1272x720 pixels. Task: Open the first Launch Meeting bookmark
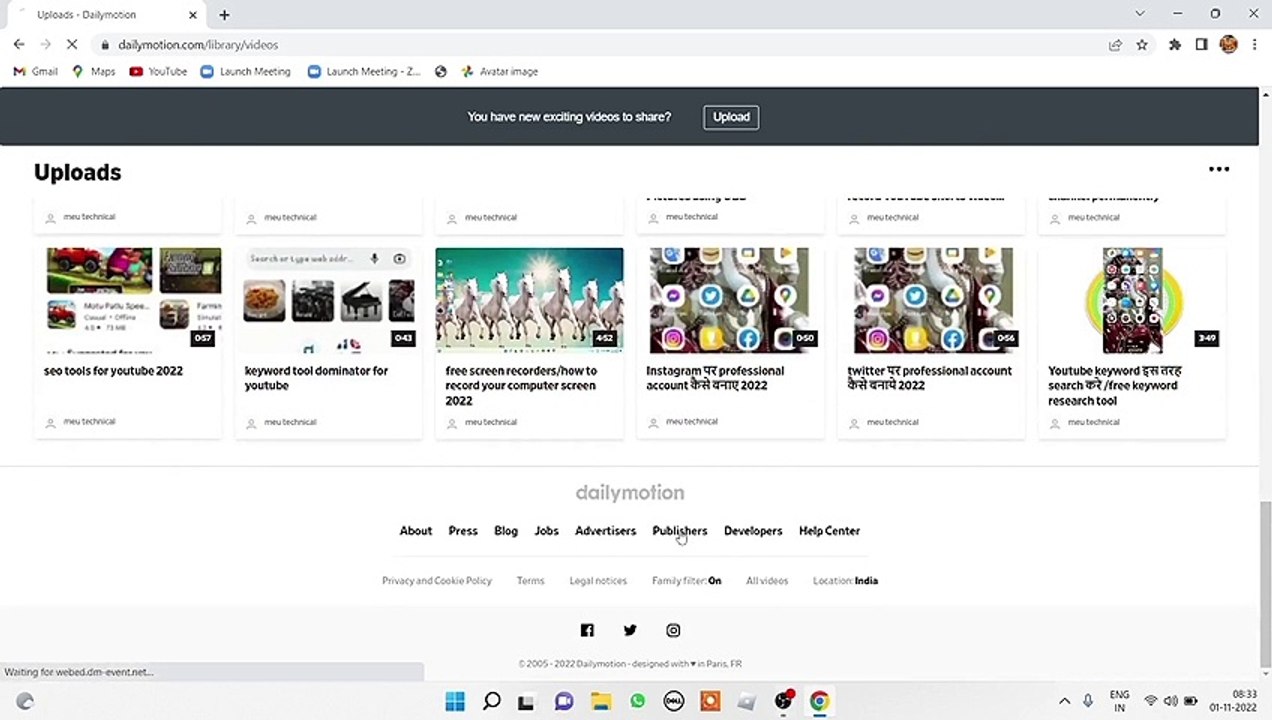(245, 72)
